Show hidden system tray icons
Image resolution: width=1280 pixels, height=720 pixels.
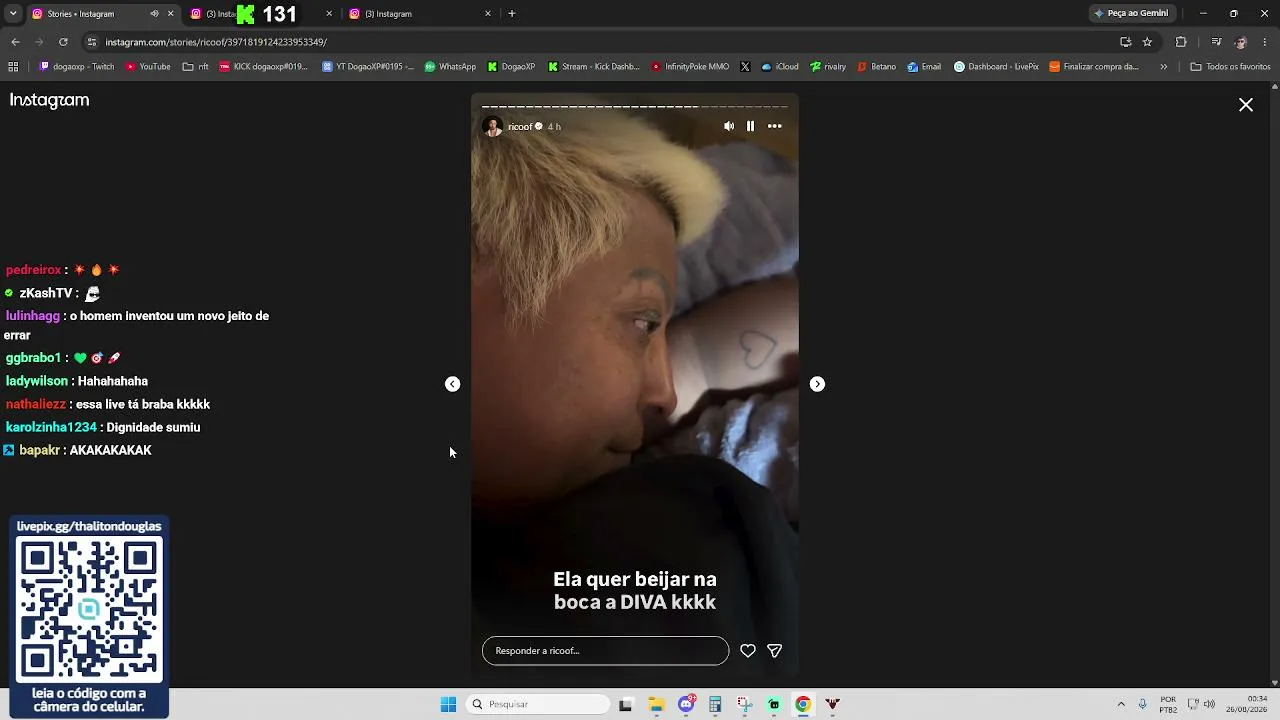click(x=1121, y=704)
